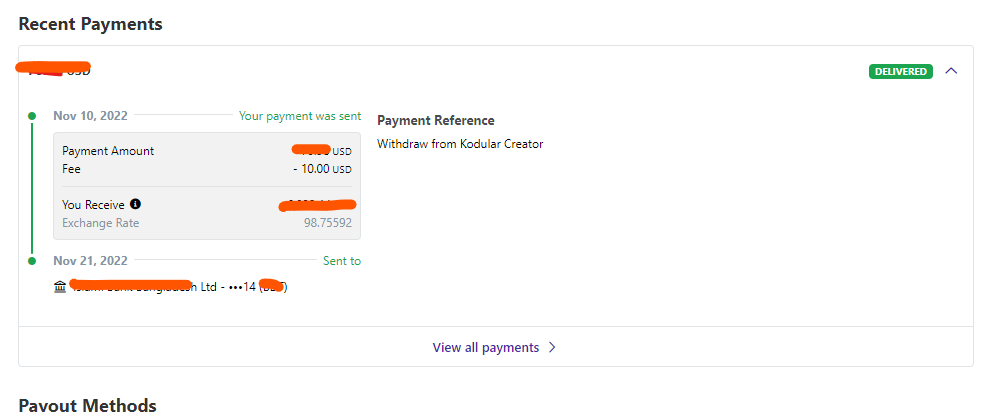This screenshot has height=412, width=990.
Task: Select the Nov 21, 2022 timeline dot
Action: (32, 261)
